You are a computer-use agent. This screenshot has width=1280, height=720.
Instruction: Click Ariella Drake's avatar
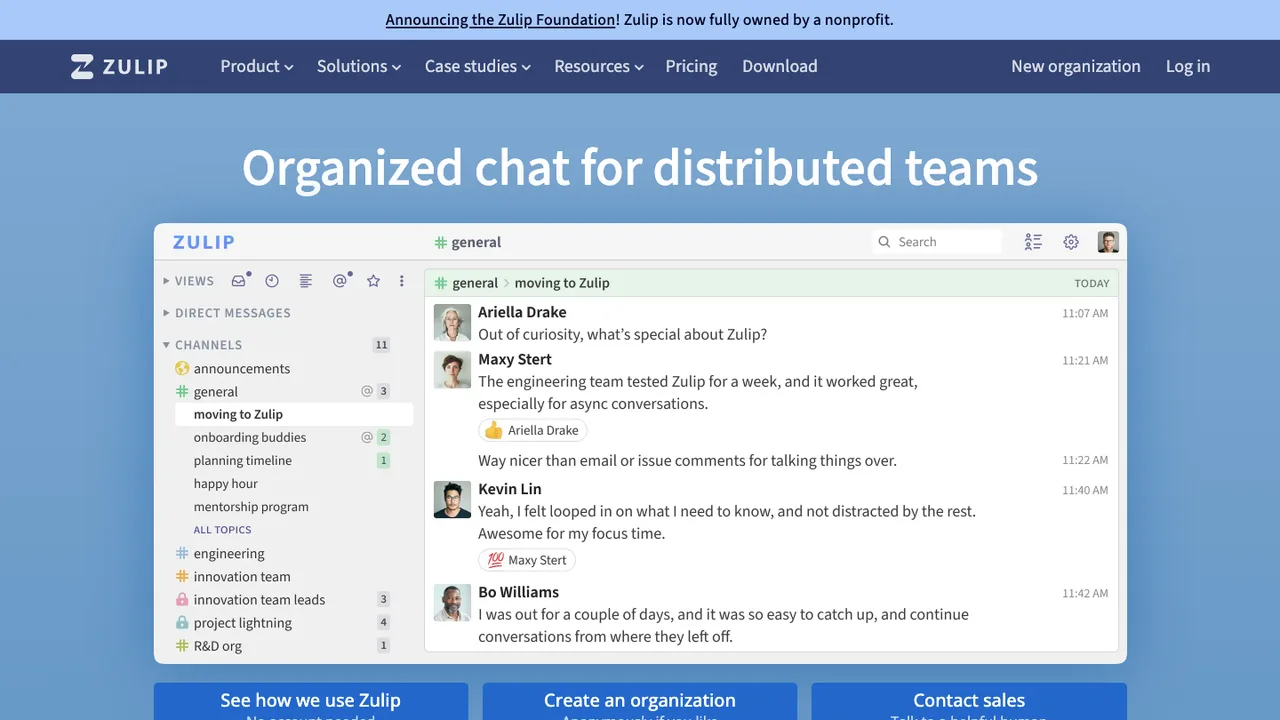click(x=452, y=323)
